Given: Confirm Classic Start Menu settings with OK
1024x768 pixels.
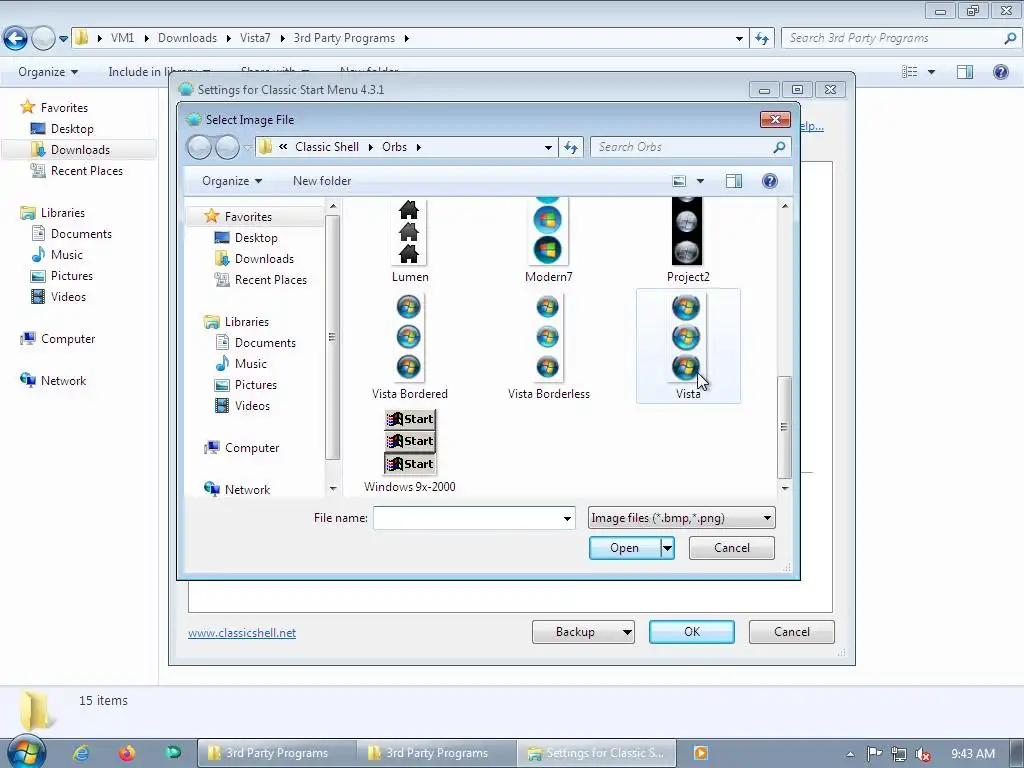Looking at the screenshot, I should coord(692,632).
